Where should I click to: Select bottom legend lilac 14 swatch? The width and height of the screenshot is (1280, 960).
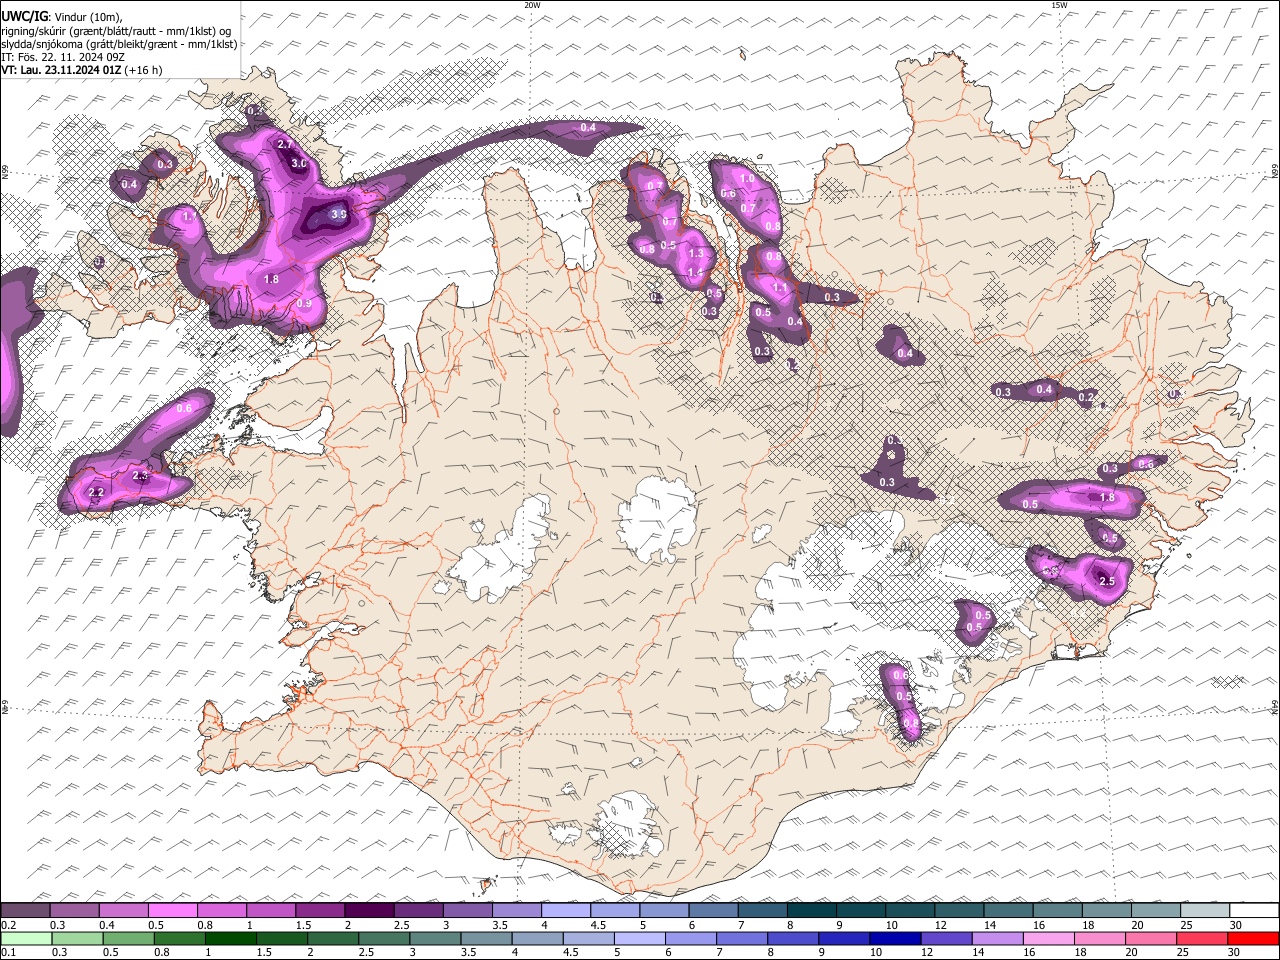pyautogui.click(x=999, y=938)
